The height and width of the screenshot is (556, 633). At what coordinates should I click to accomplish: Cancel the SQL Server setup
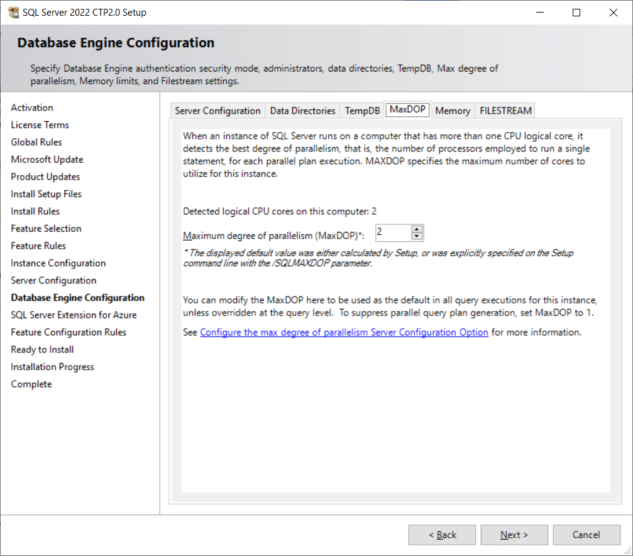coord(586,535)
